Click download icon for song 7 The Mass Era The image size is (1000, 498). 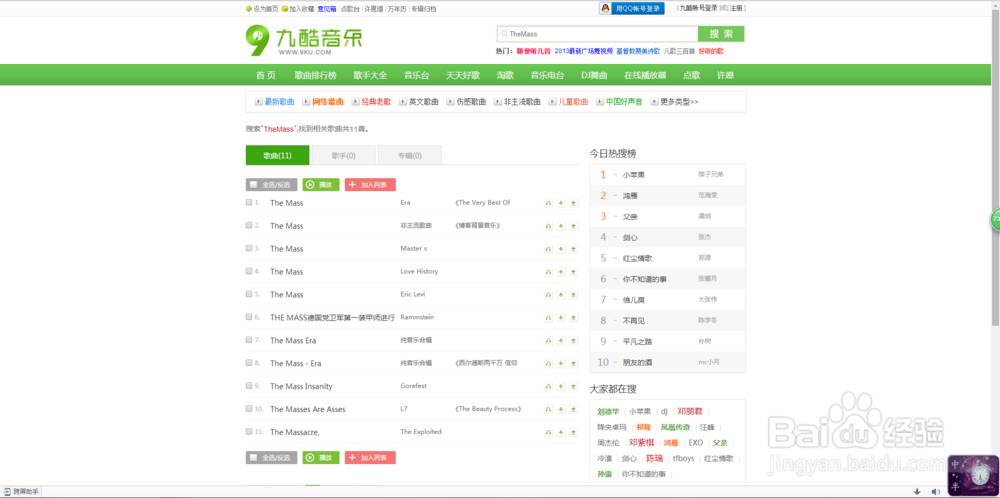(573, 341)
